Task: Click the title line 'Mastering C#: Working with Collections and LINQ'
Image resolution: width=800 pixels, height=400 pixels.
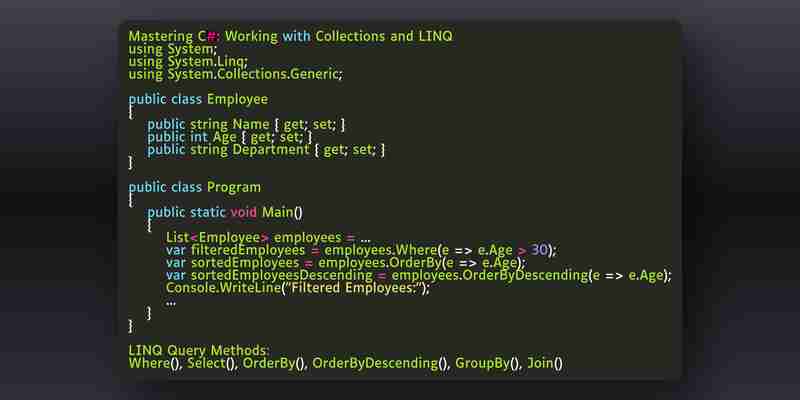Action: pos(290,37)
